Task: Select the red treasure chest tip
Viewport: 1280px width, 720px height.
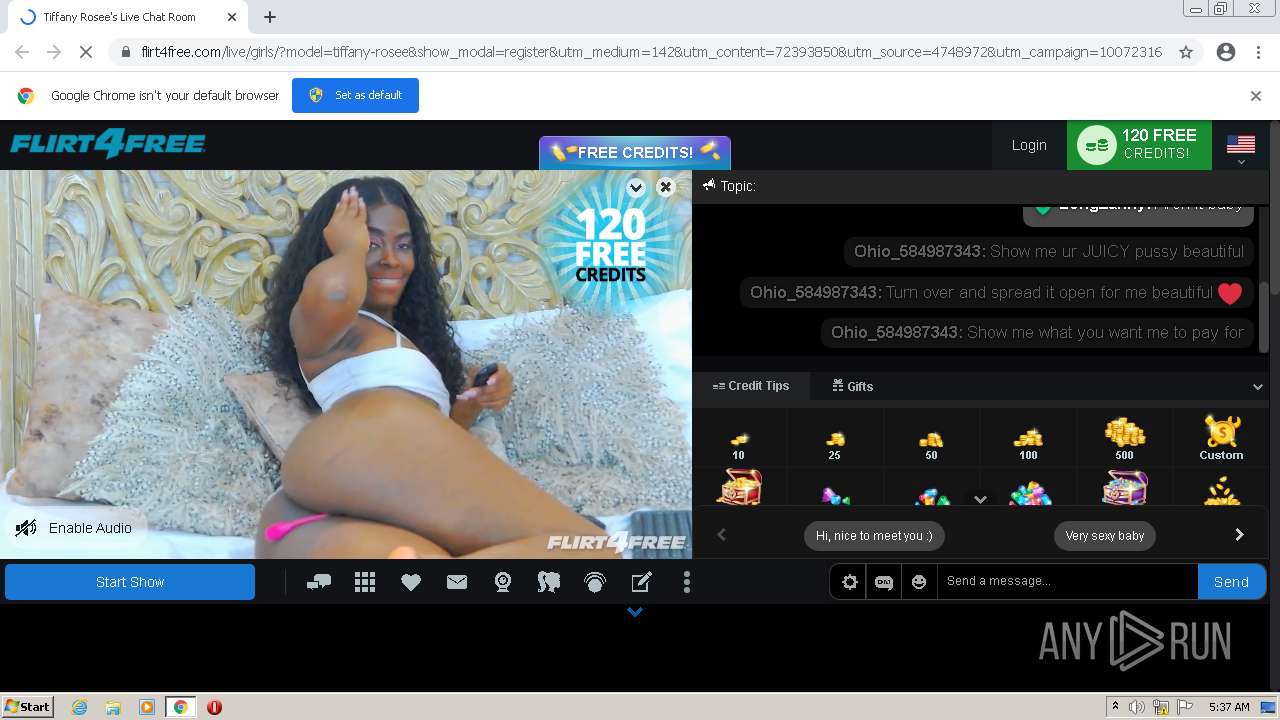Action: click(739, 488)
